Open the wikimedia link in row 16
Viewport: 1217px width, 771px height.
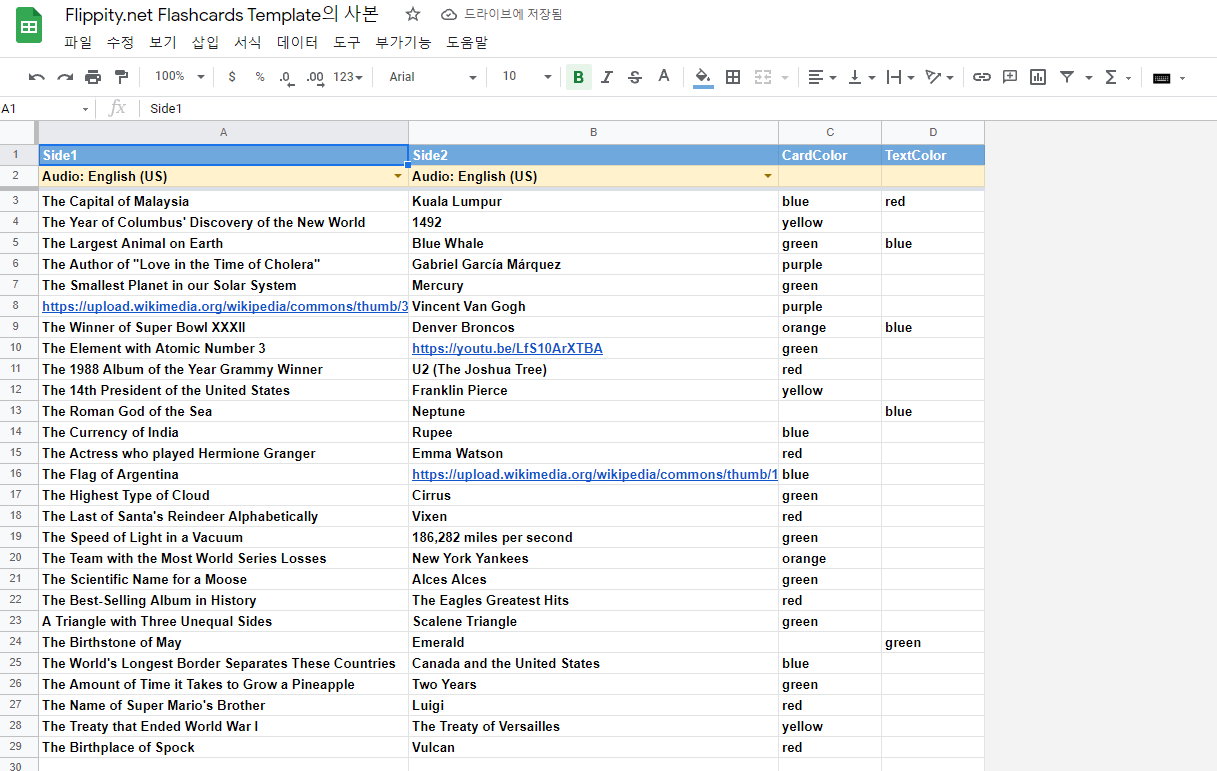tap(595, 474)
